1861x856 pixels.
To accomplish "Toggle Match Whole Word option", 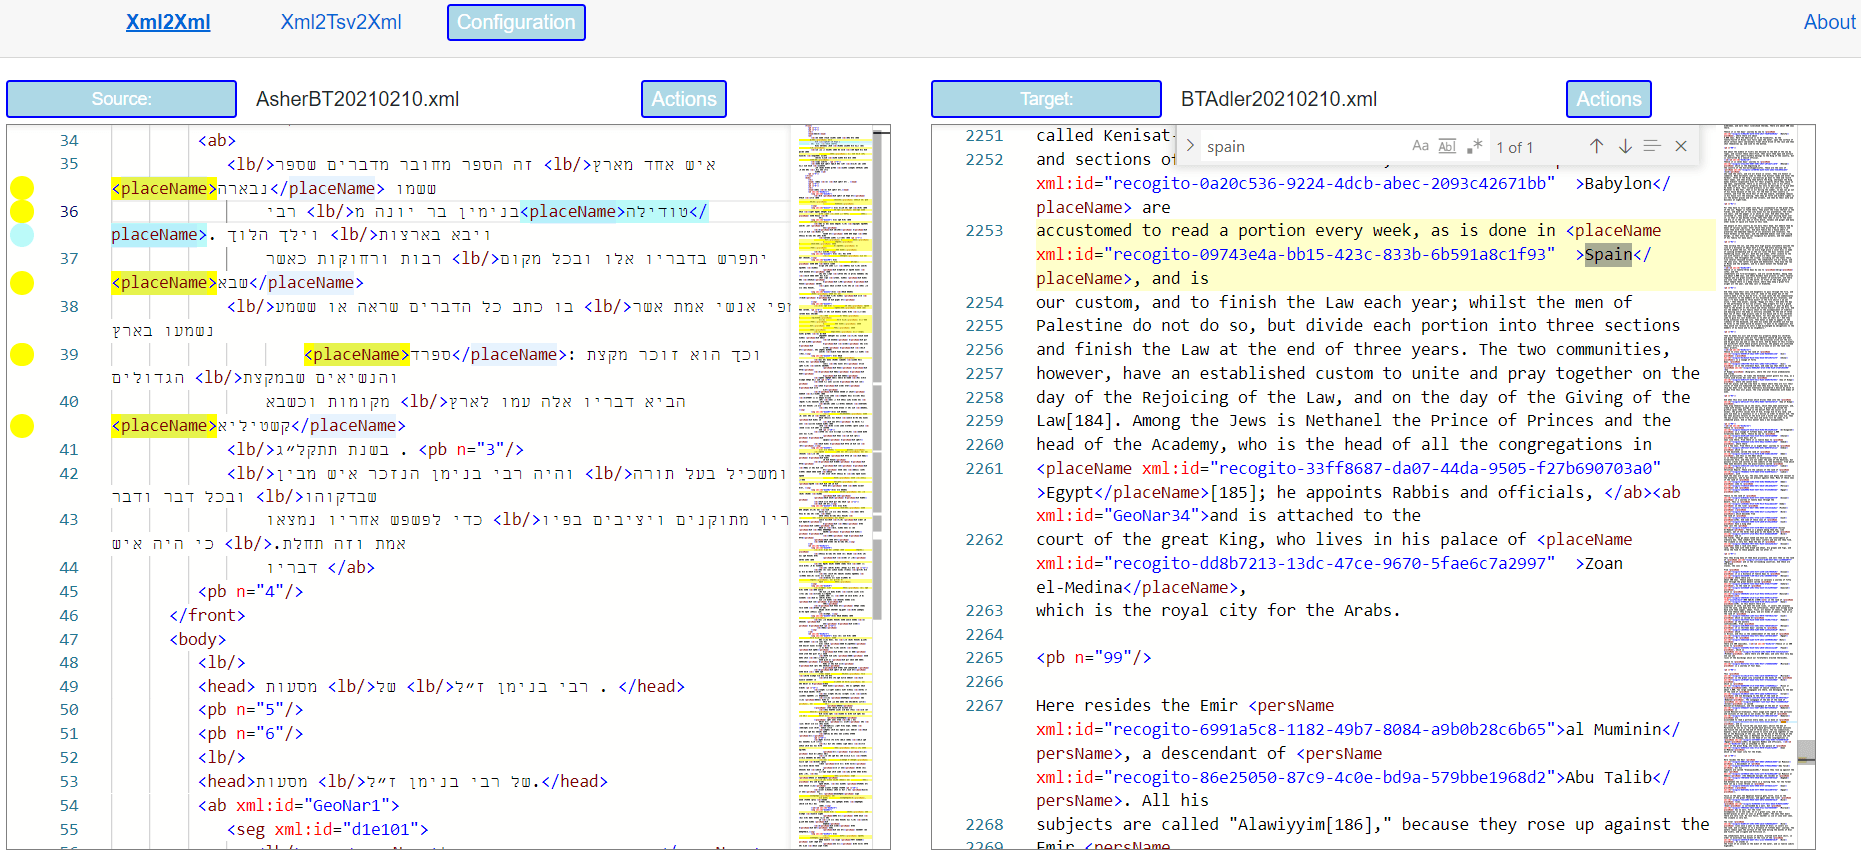I will pyautogui.click(x=1447, y=146).
